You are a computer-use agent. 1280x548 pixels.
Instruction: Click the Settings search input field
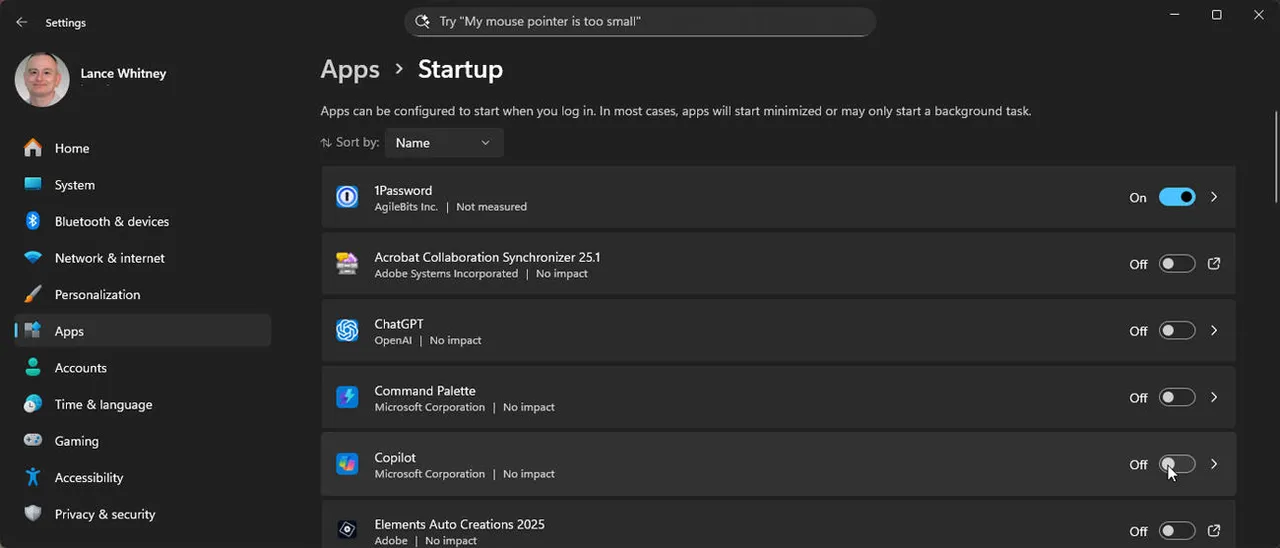pyautogui.click(x=640, y=22)
